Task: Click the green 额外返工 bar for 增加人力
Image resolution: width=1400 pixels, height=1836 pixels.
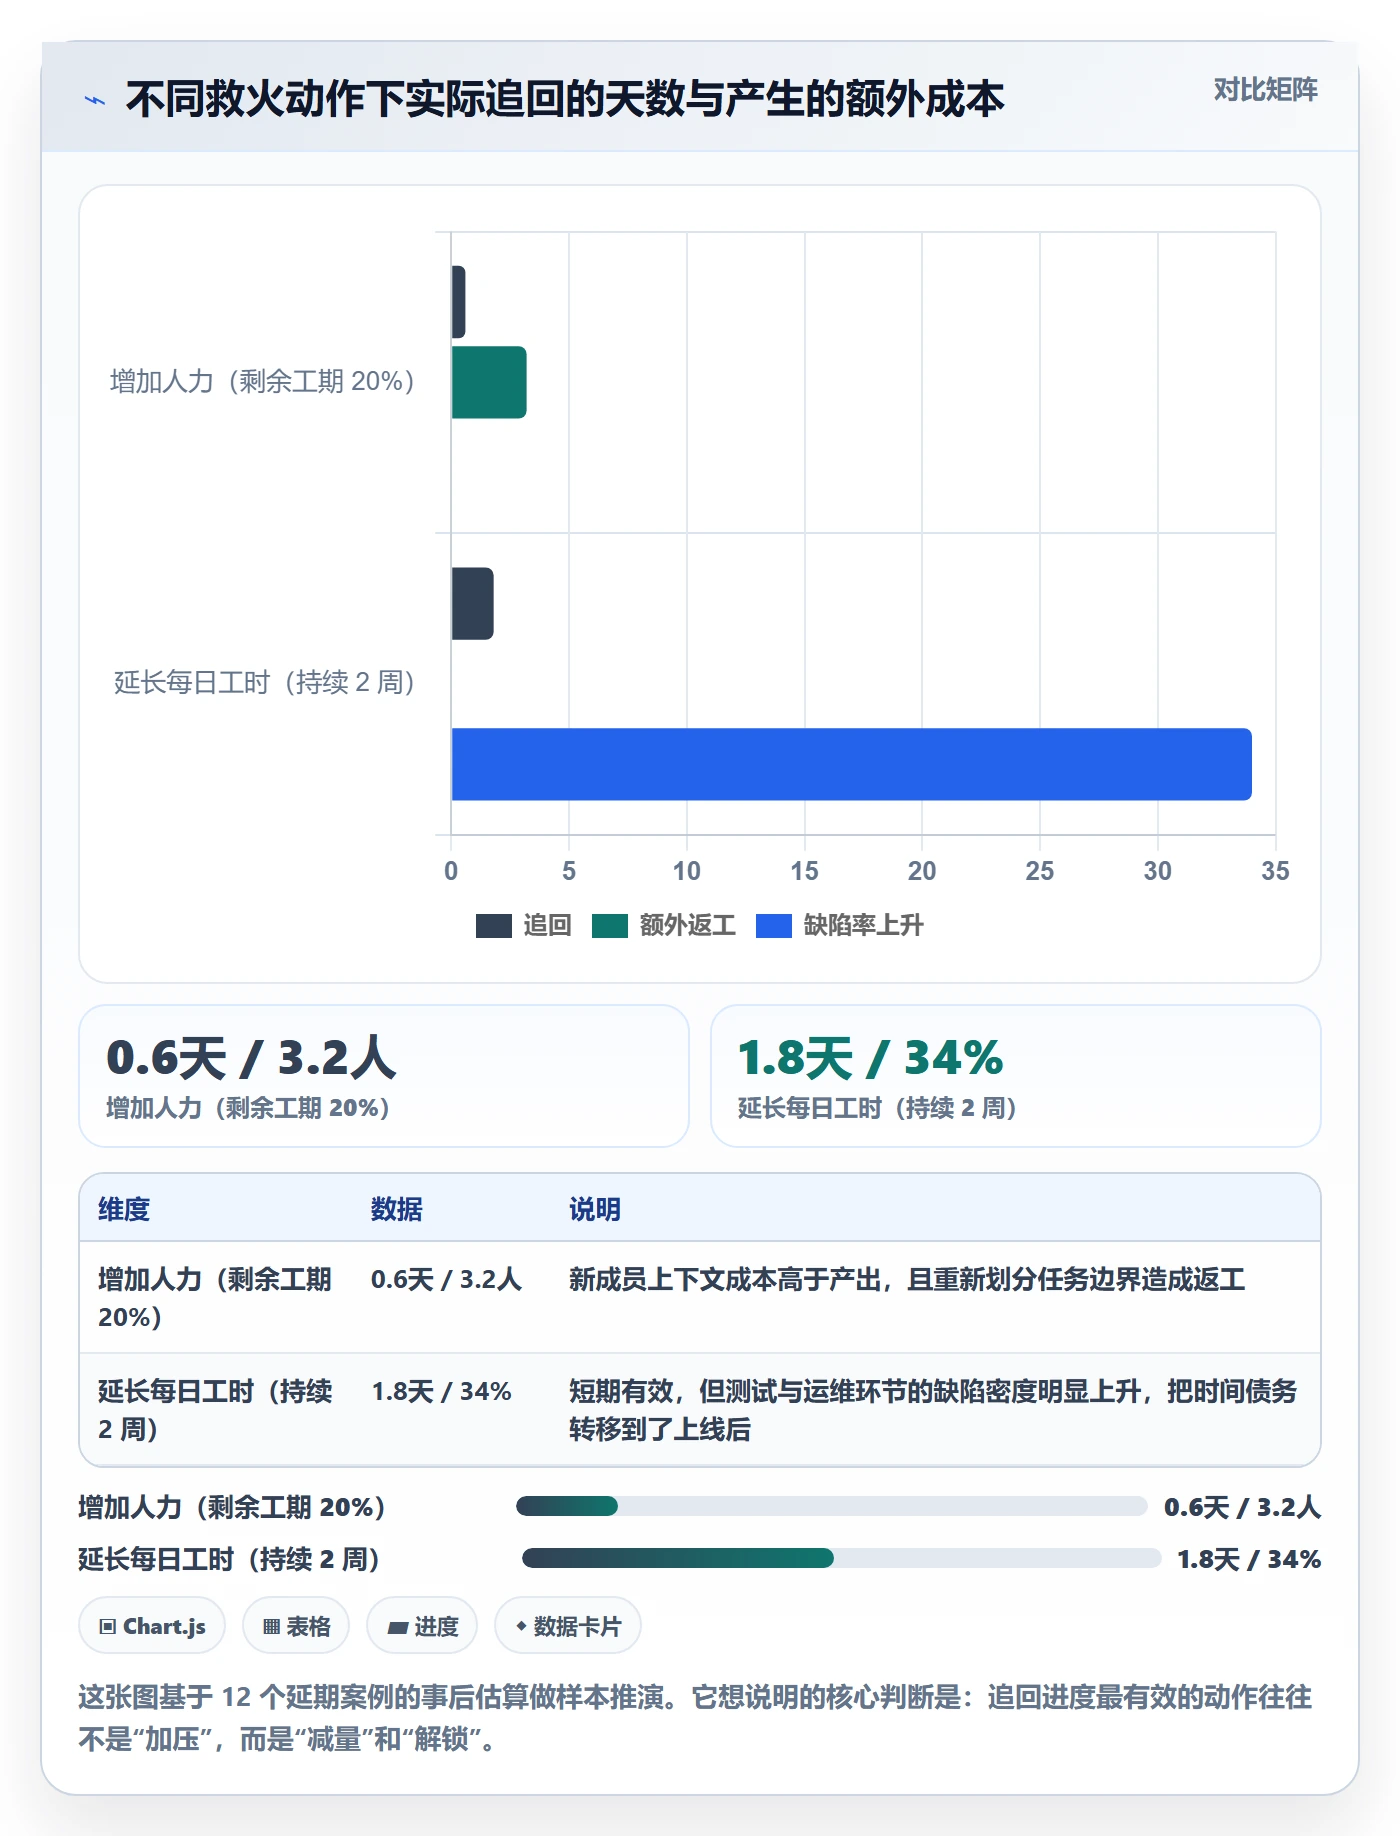Action: click(489, 382)
